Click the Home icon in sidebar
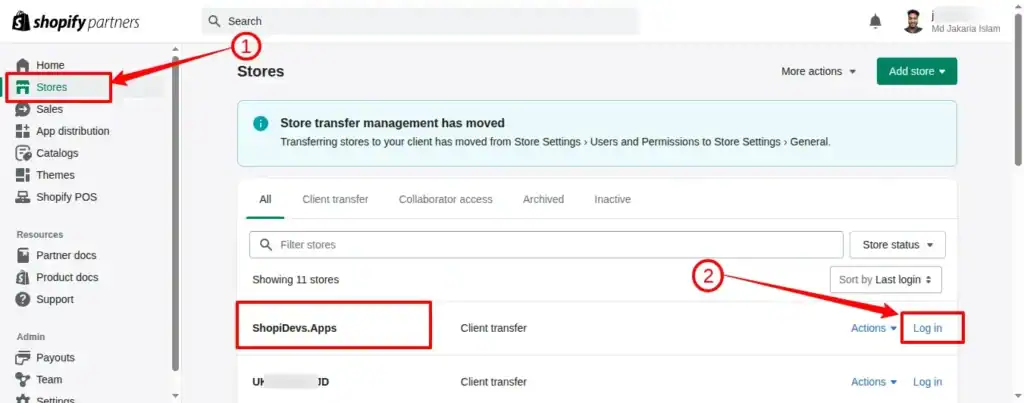The height and width of the screenshot is (403, 1024). pyautogui.click(x=23, y=65)
